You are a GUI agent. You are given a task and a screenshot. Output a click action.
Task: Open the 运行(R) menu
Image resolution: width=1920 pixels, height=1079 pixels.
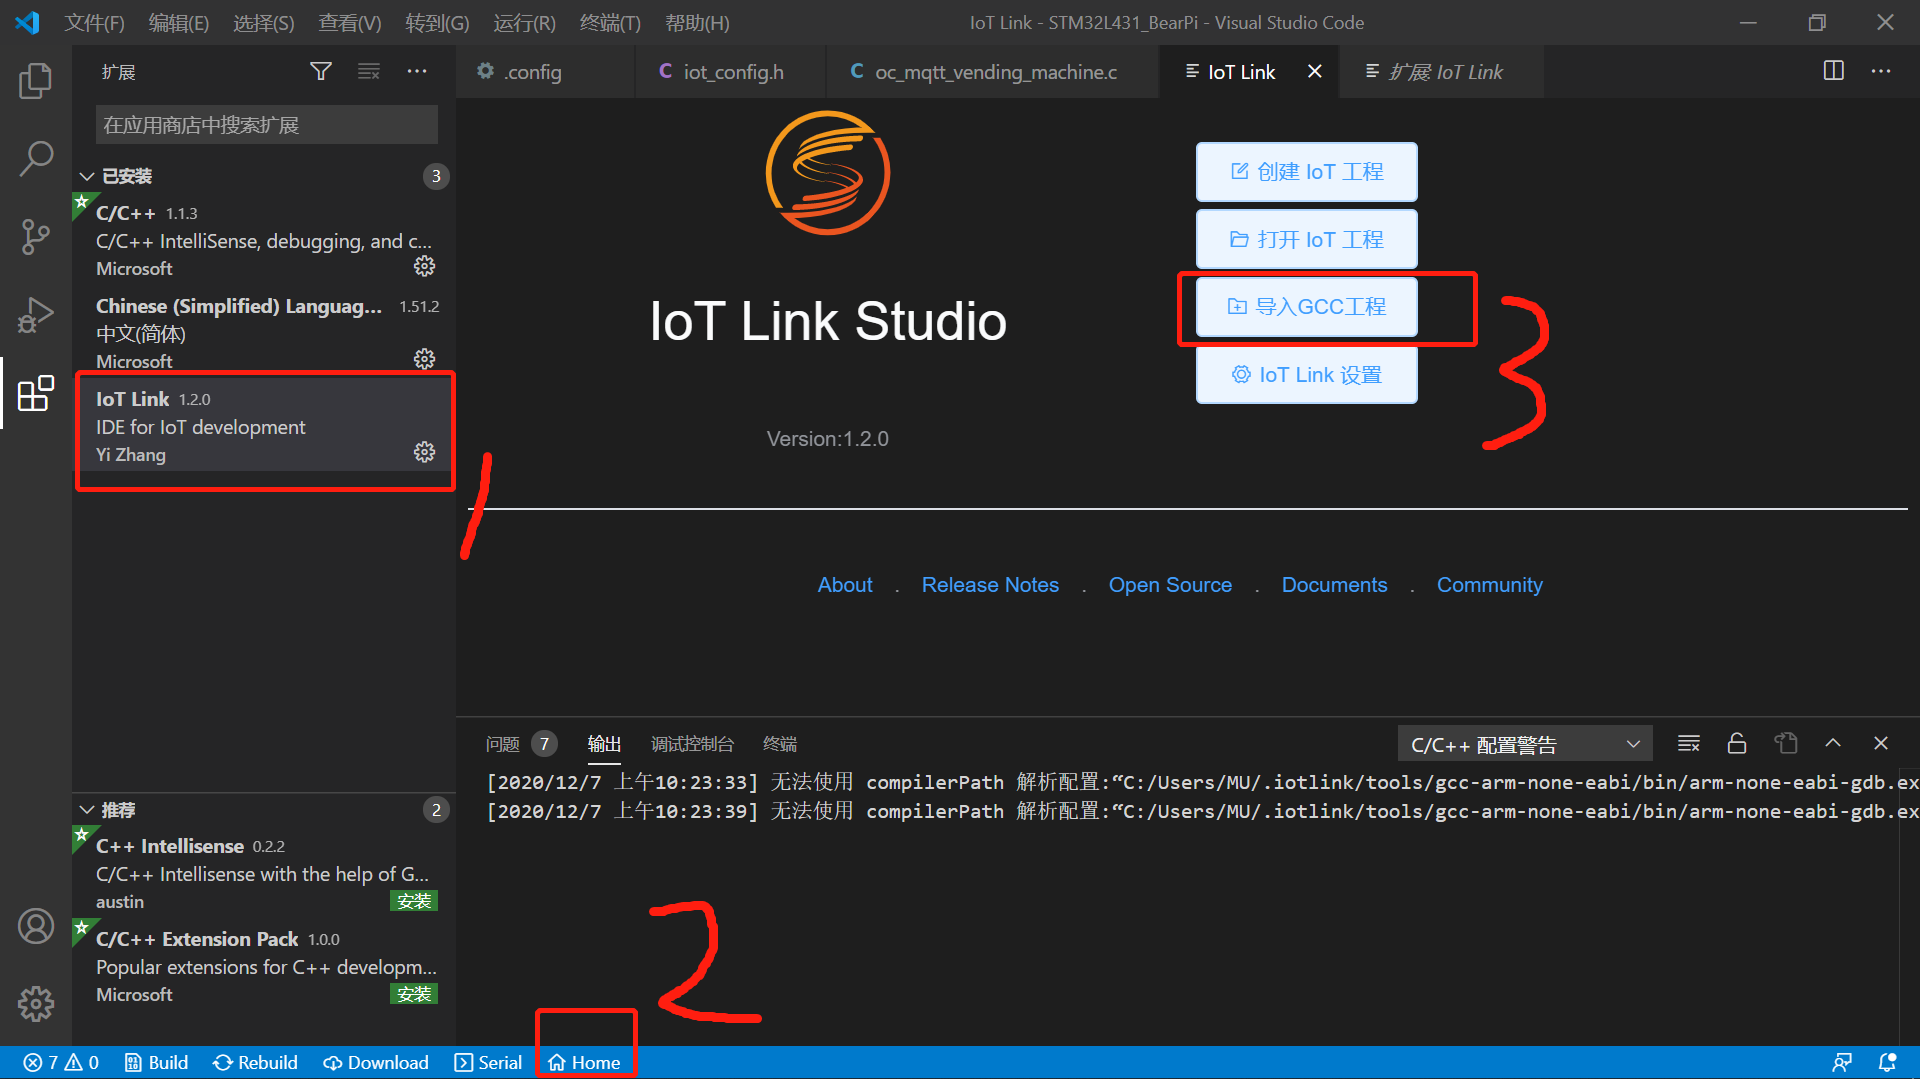[x=524, y=22]
